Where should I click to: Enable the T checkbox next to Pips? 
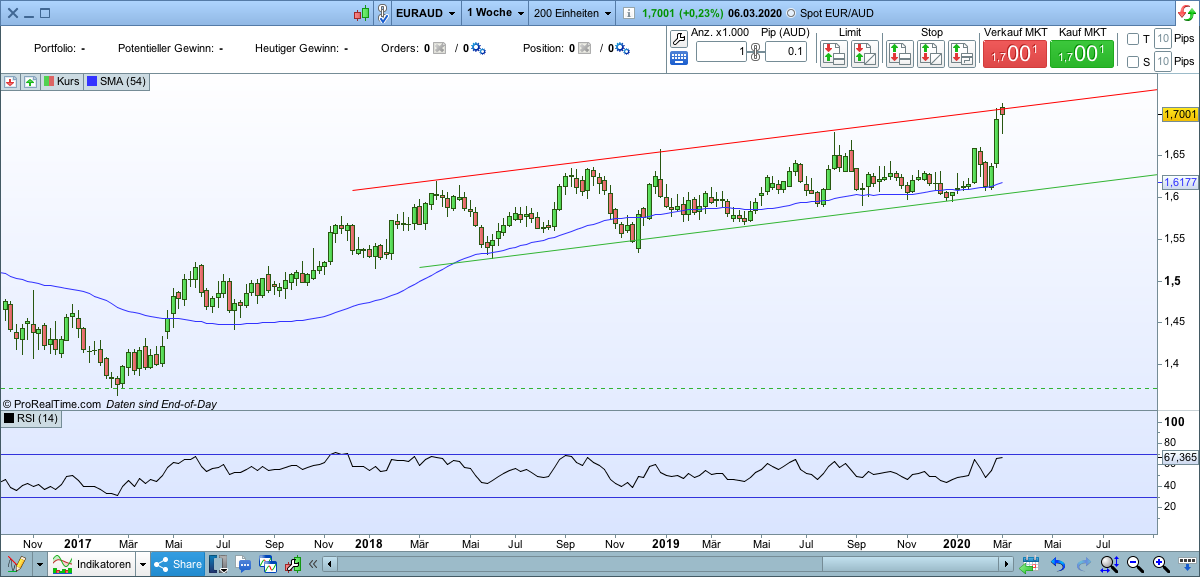[1133, 38]
